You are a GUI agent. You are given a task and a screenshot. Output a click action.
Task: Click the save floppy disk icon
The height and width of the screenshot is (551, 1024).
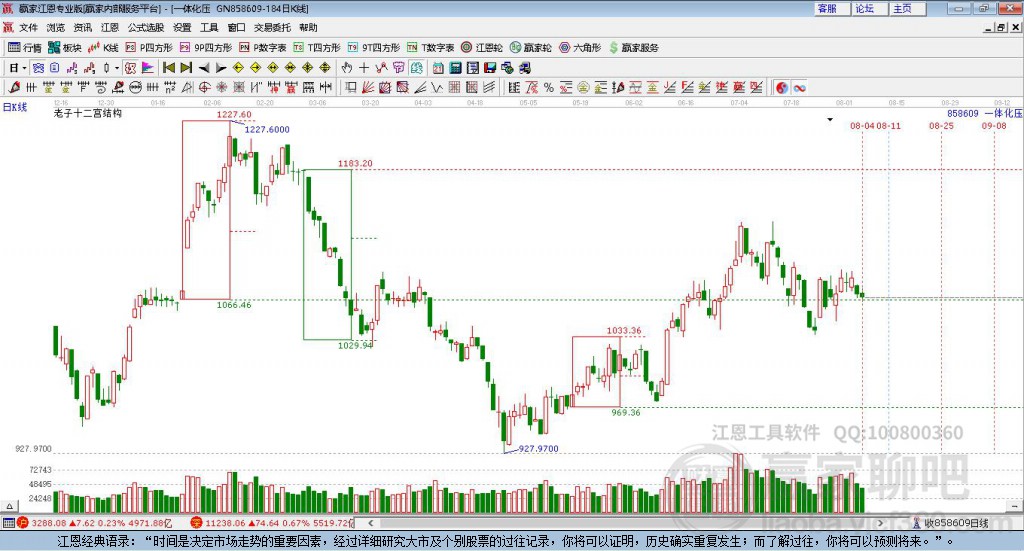coord(490,67)
